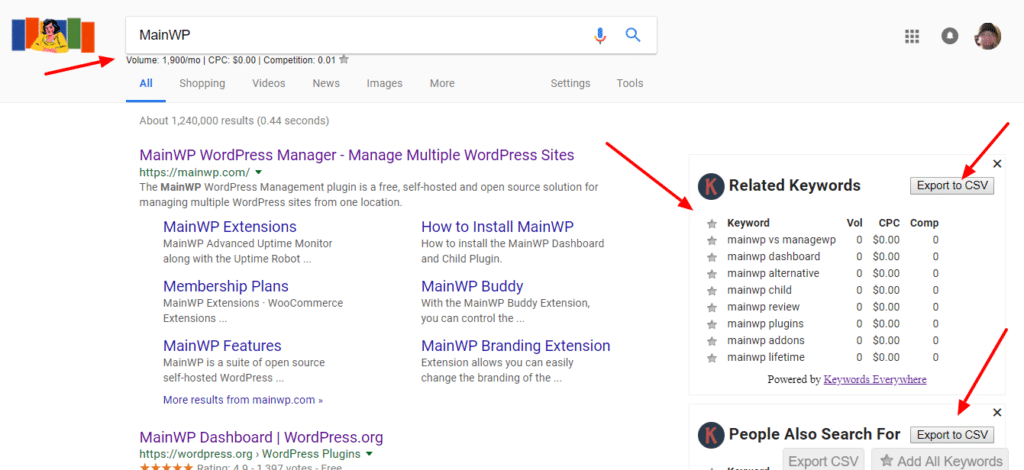This screenshot has height=470, width=1024.
Task: Open the Membership Plans sitelink
Action: click(226, 287)
